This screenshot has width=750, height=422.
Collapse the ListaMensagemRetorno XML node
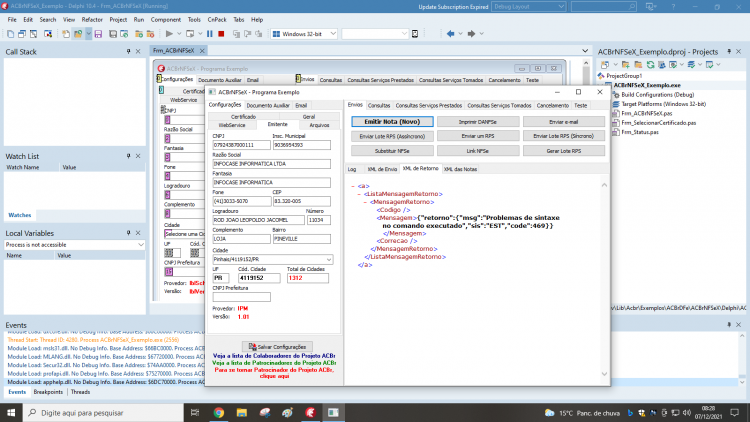[359, 194]
